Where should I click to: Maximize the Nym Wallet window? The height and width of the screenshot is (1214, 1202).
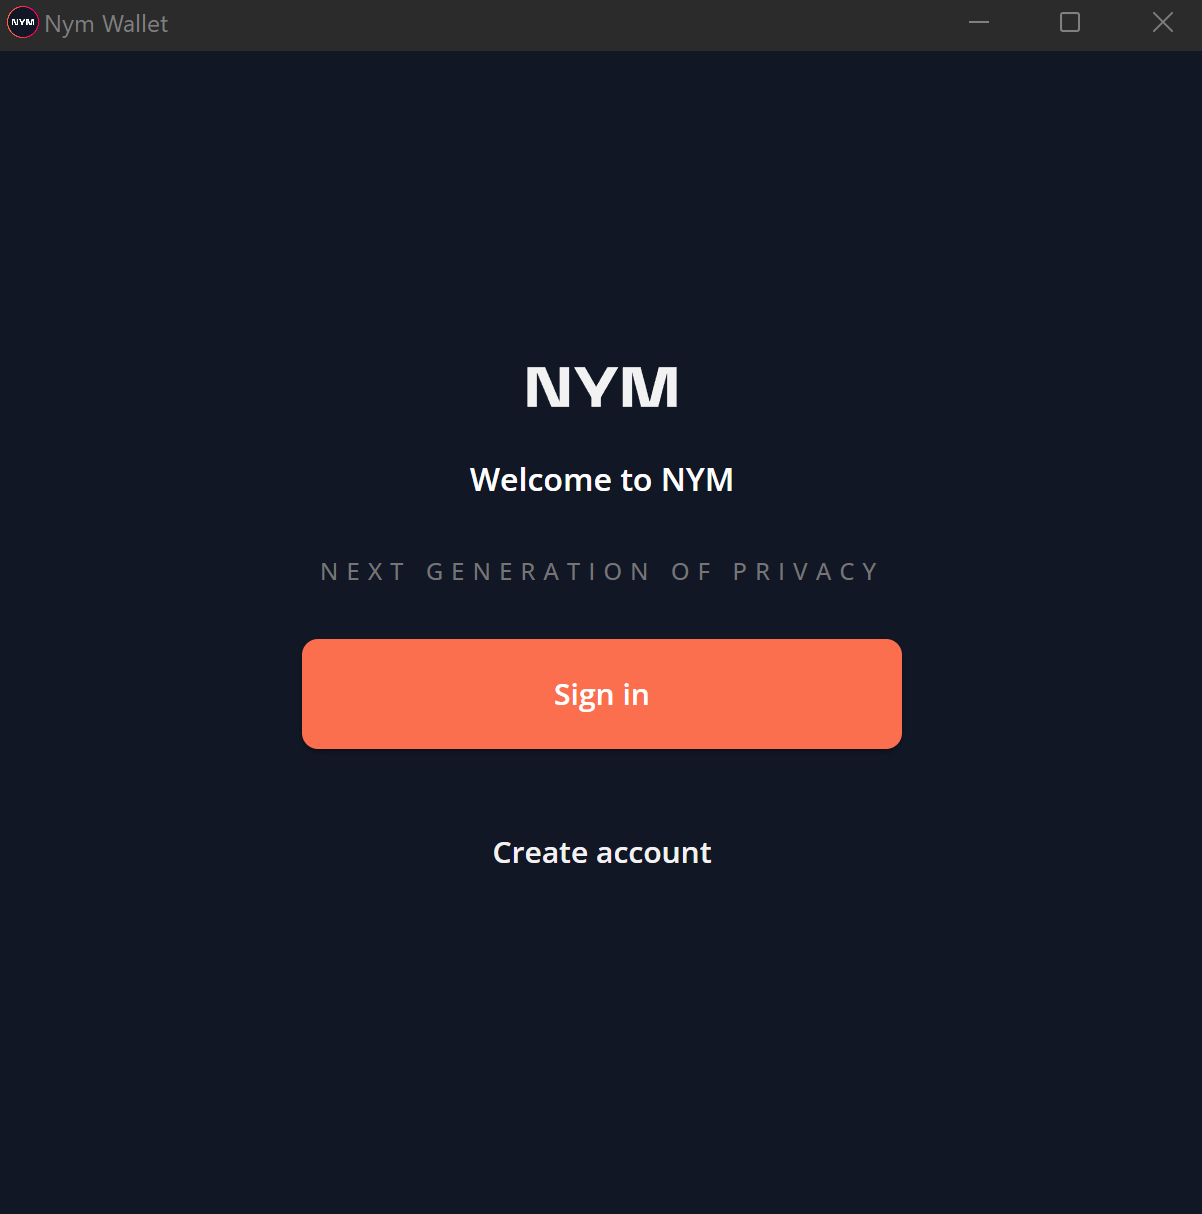1070,22
